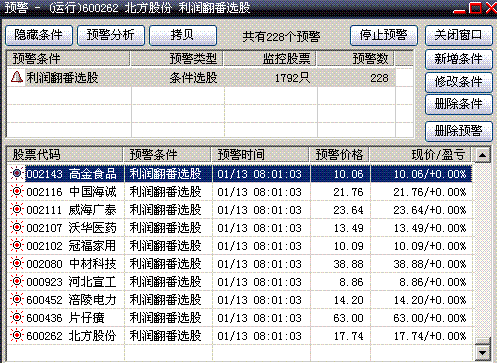Screen dimensions: 497x363
Task: Sort by 预警时间 column header
Action: point(260,155)
